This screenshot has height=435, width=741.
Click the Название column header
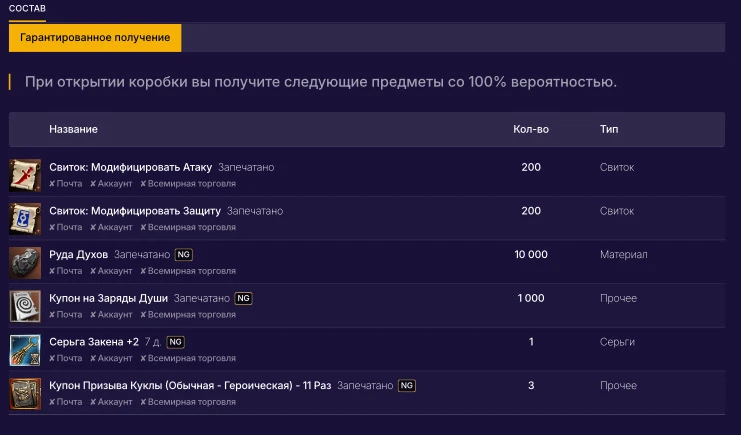[73, 129]
